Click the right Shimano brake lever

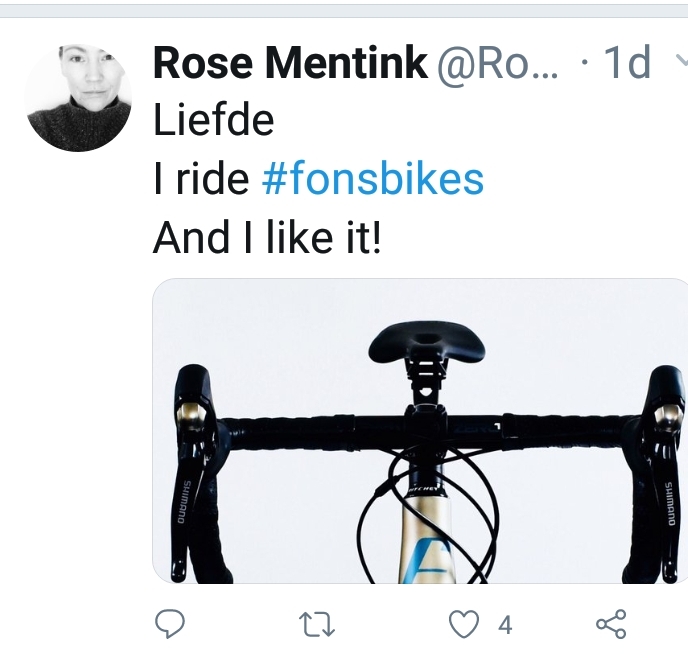(x=664, y=480)
